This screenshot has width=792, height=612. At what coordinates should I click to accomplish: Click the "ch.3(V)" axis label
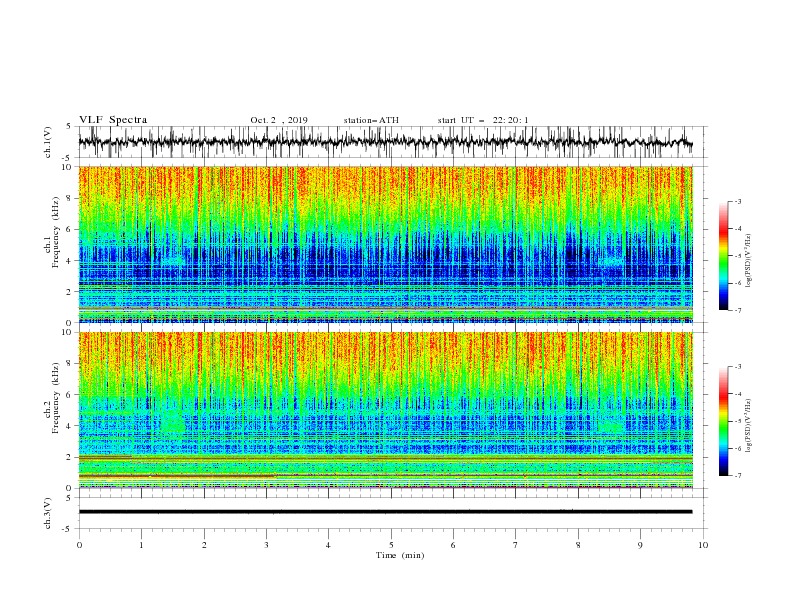coord(48,513)
